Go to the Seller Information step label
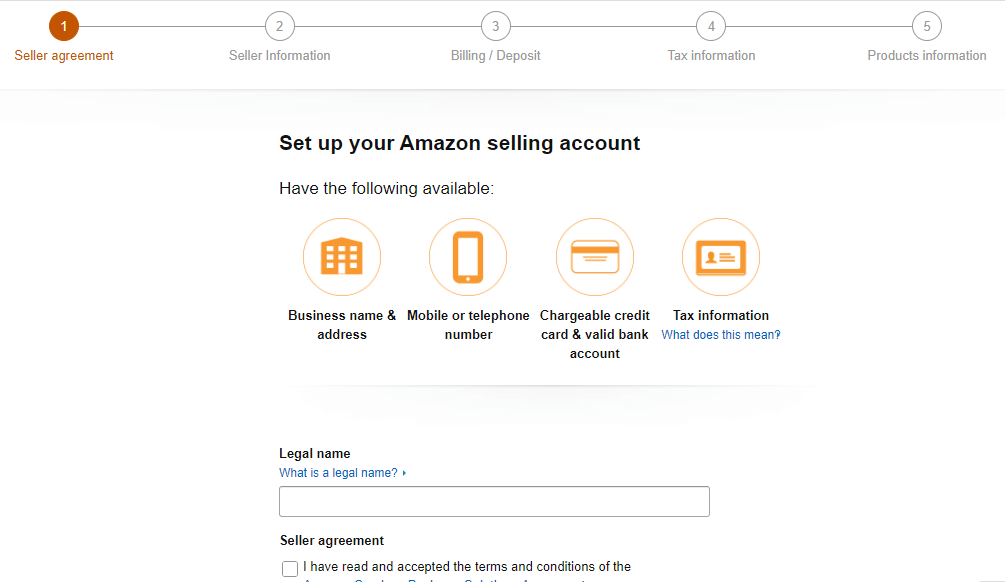The height and width of the screenshot is (582, 1005). click(280, 56)
